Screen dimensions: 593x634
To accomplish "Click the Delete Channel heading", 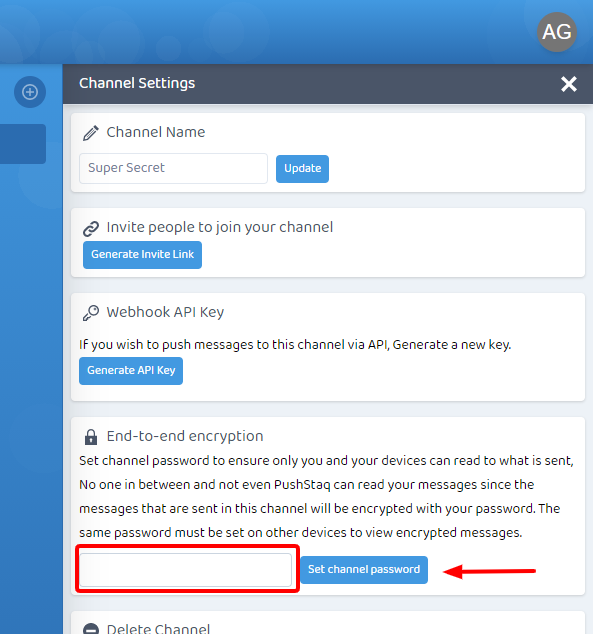I will tap(158, 628).
